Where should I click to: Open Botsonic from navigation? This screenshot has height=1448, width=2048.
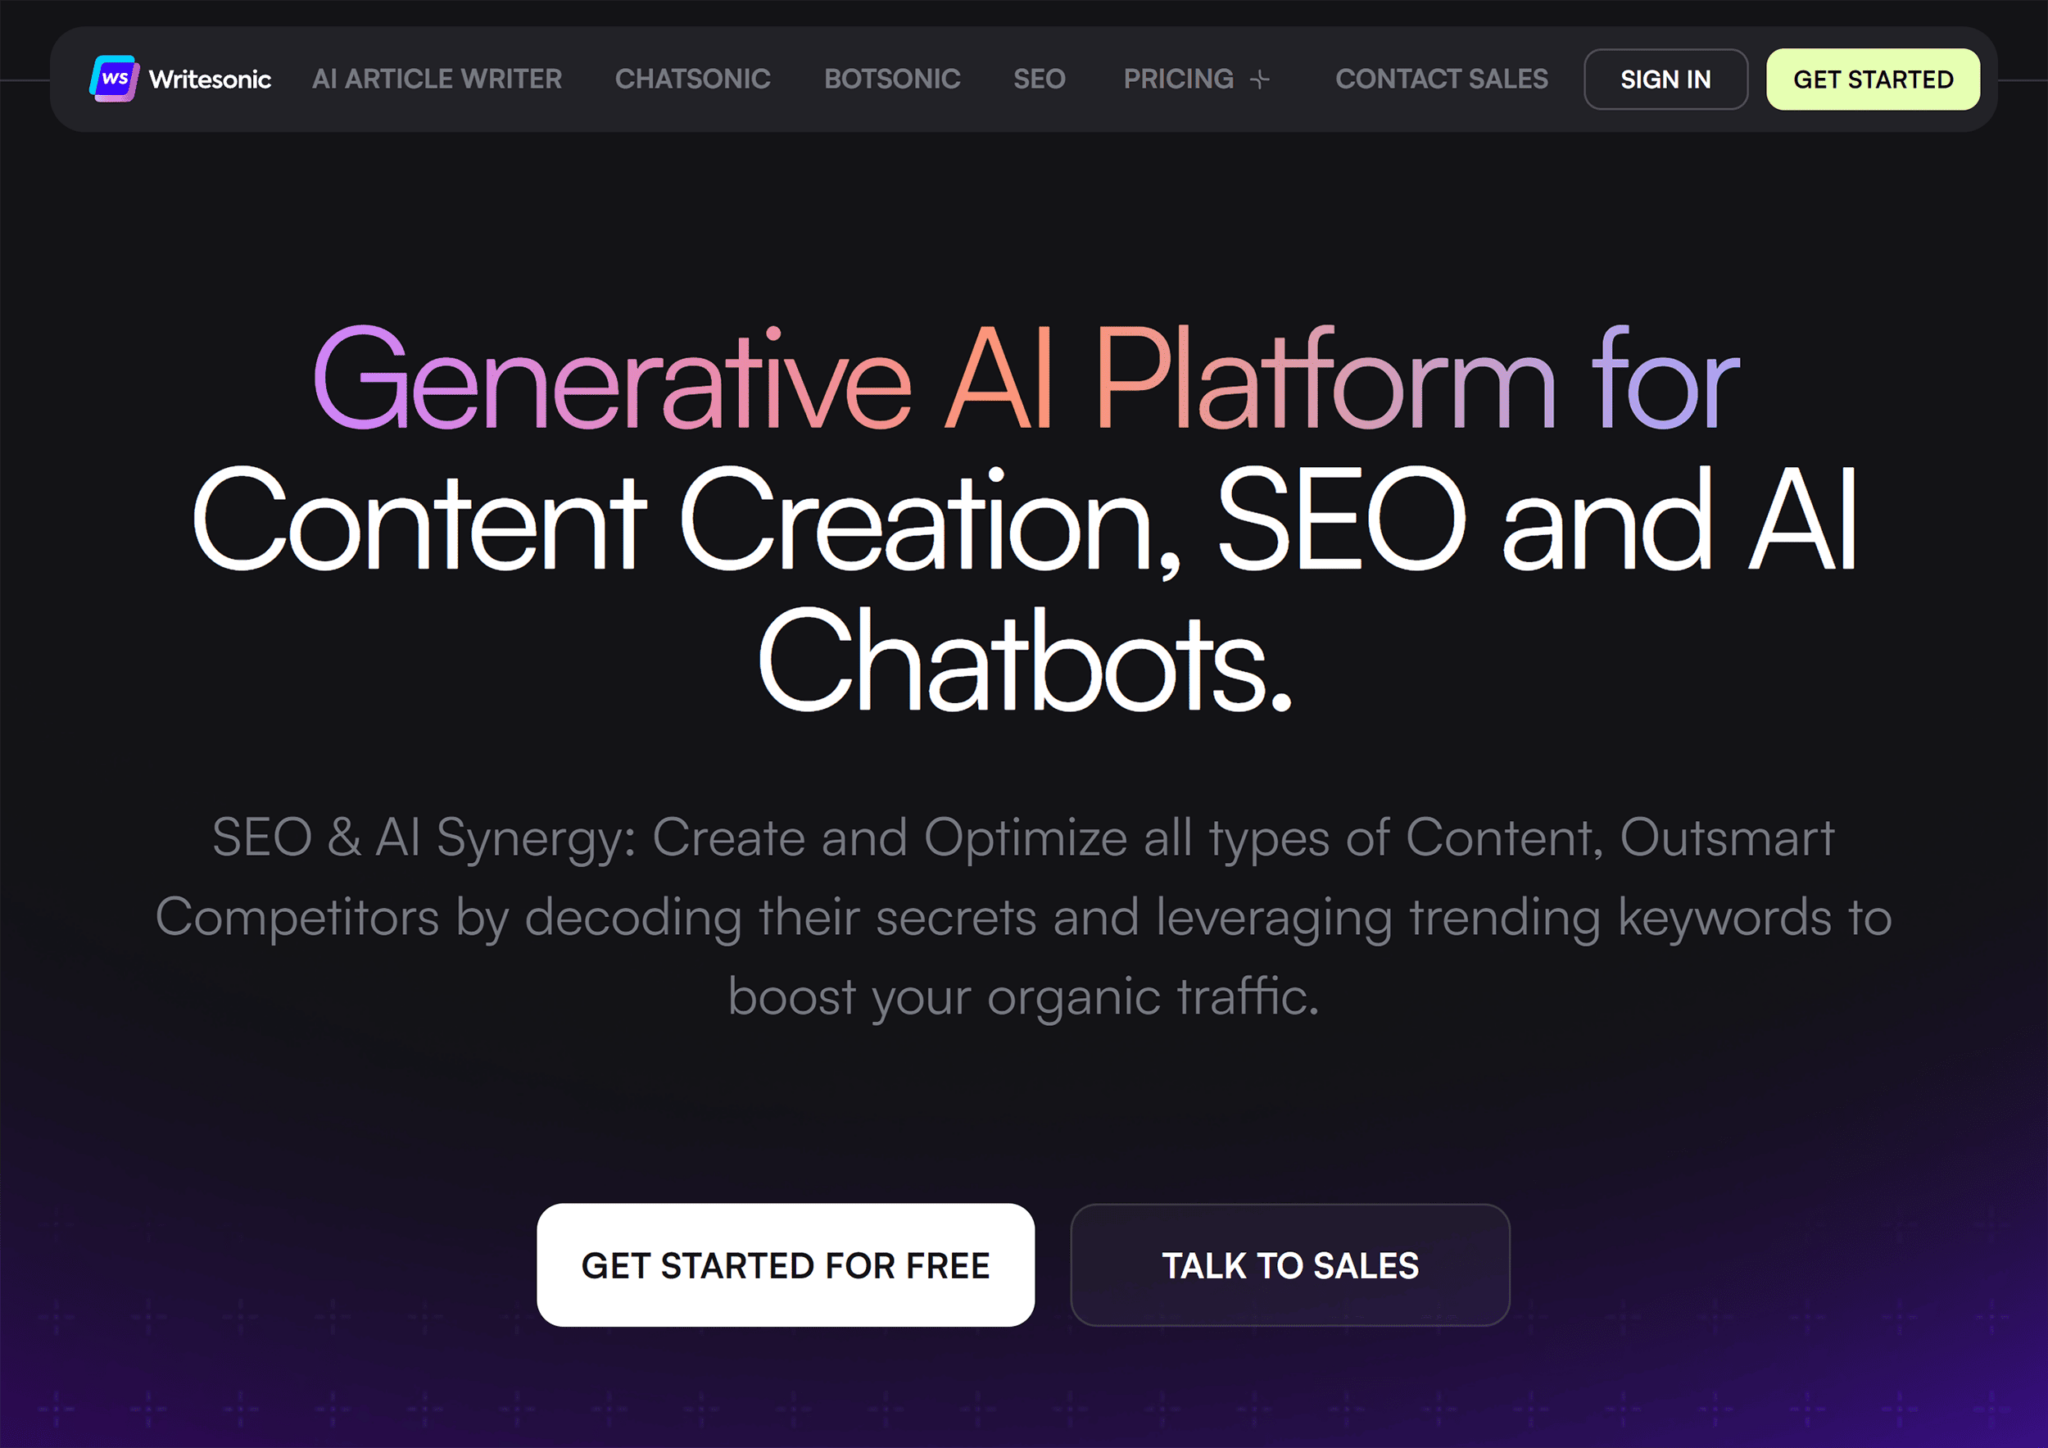[x=890, y=78]
